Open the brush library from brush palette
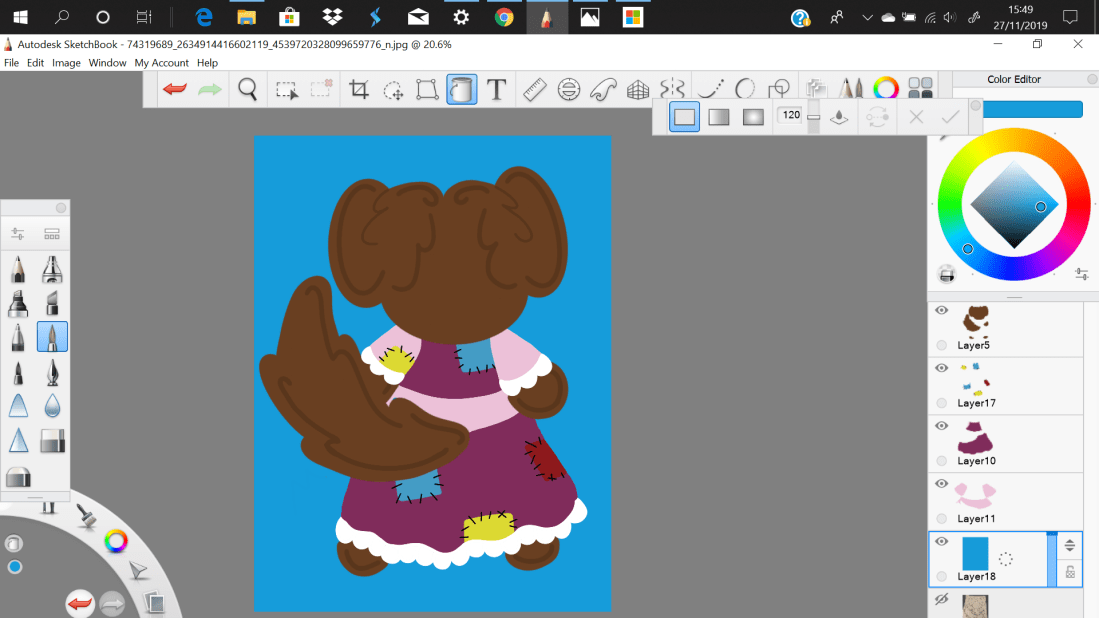 [x=52, y=234]
